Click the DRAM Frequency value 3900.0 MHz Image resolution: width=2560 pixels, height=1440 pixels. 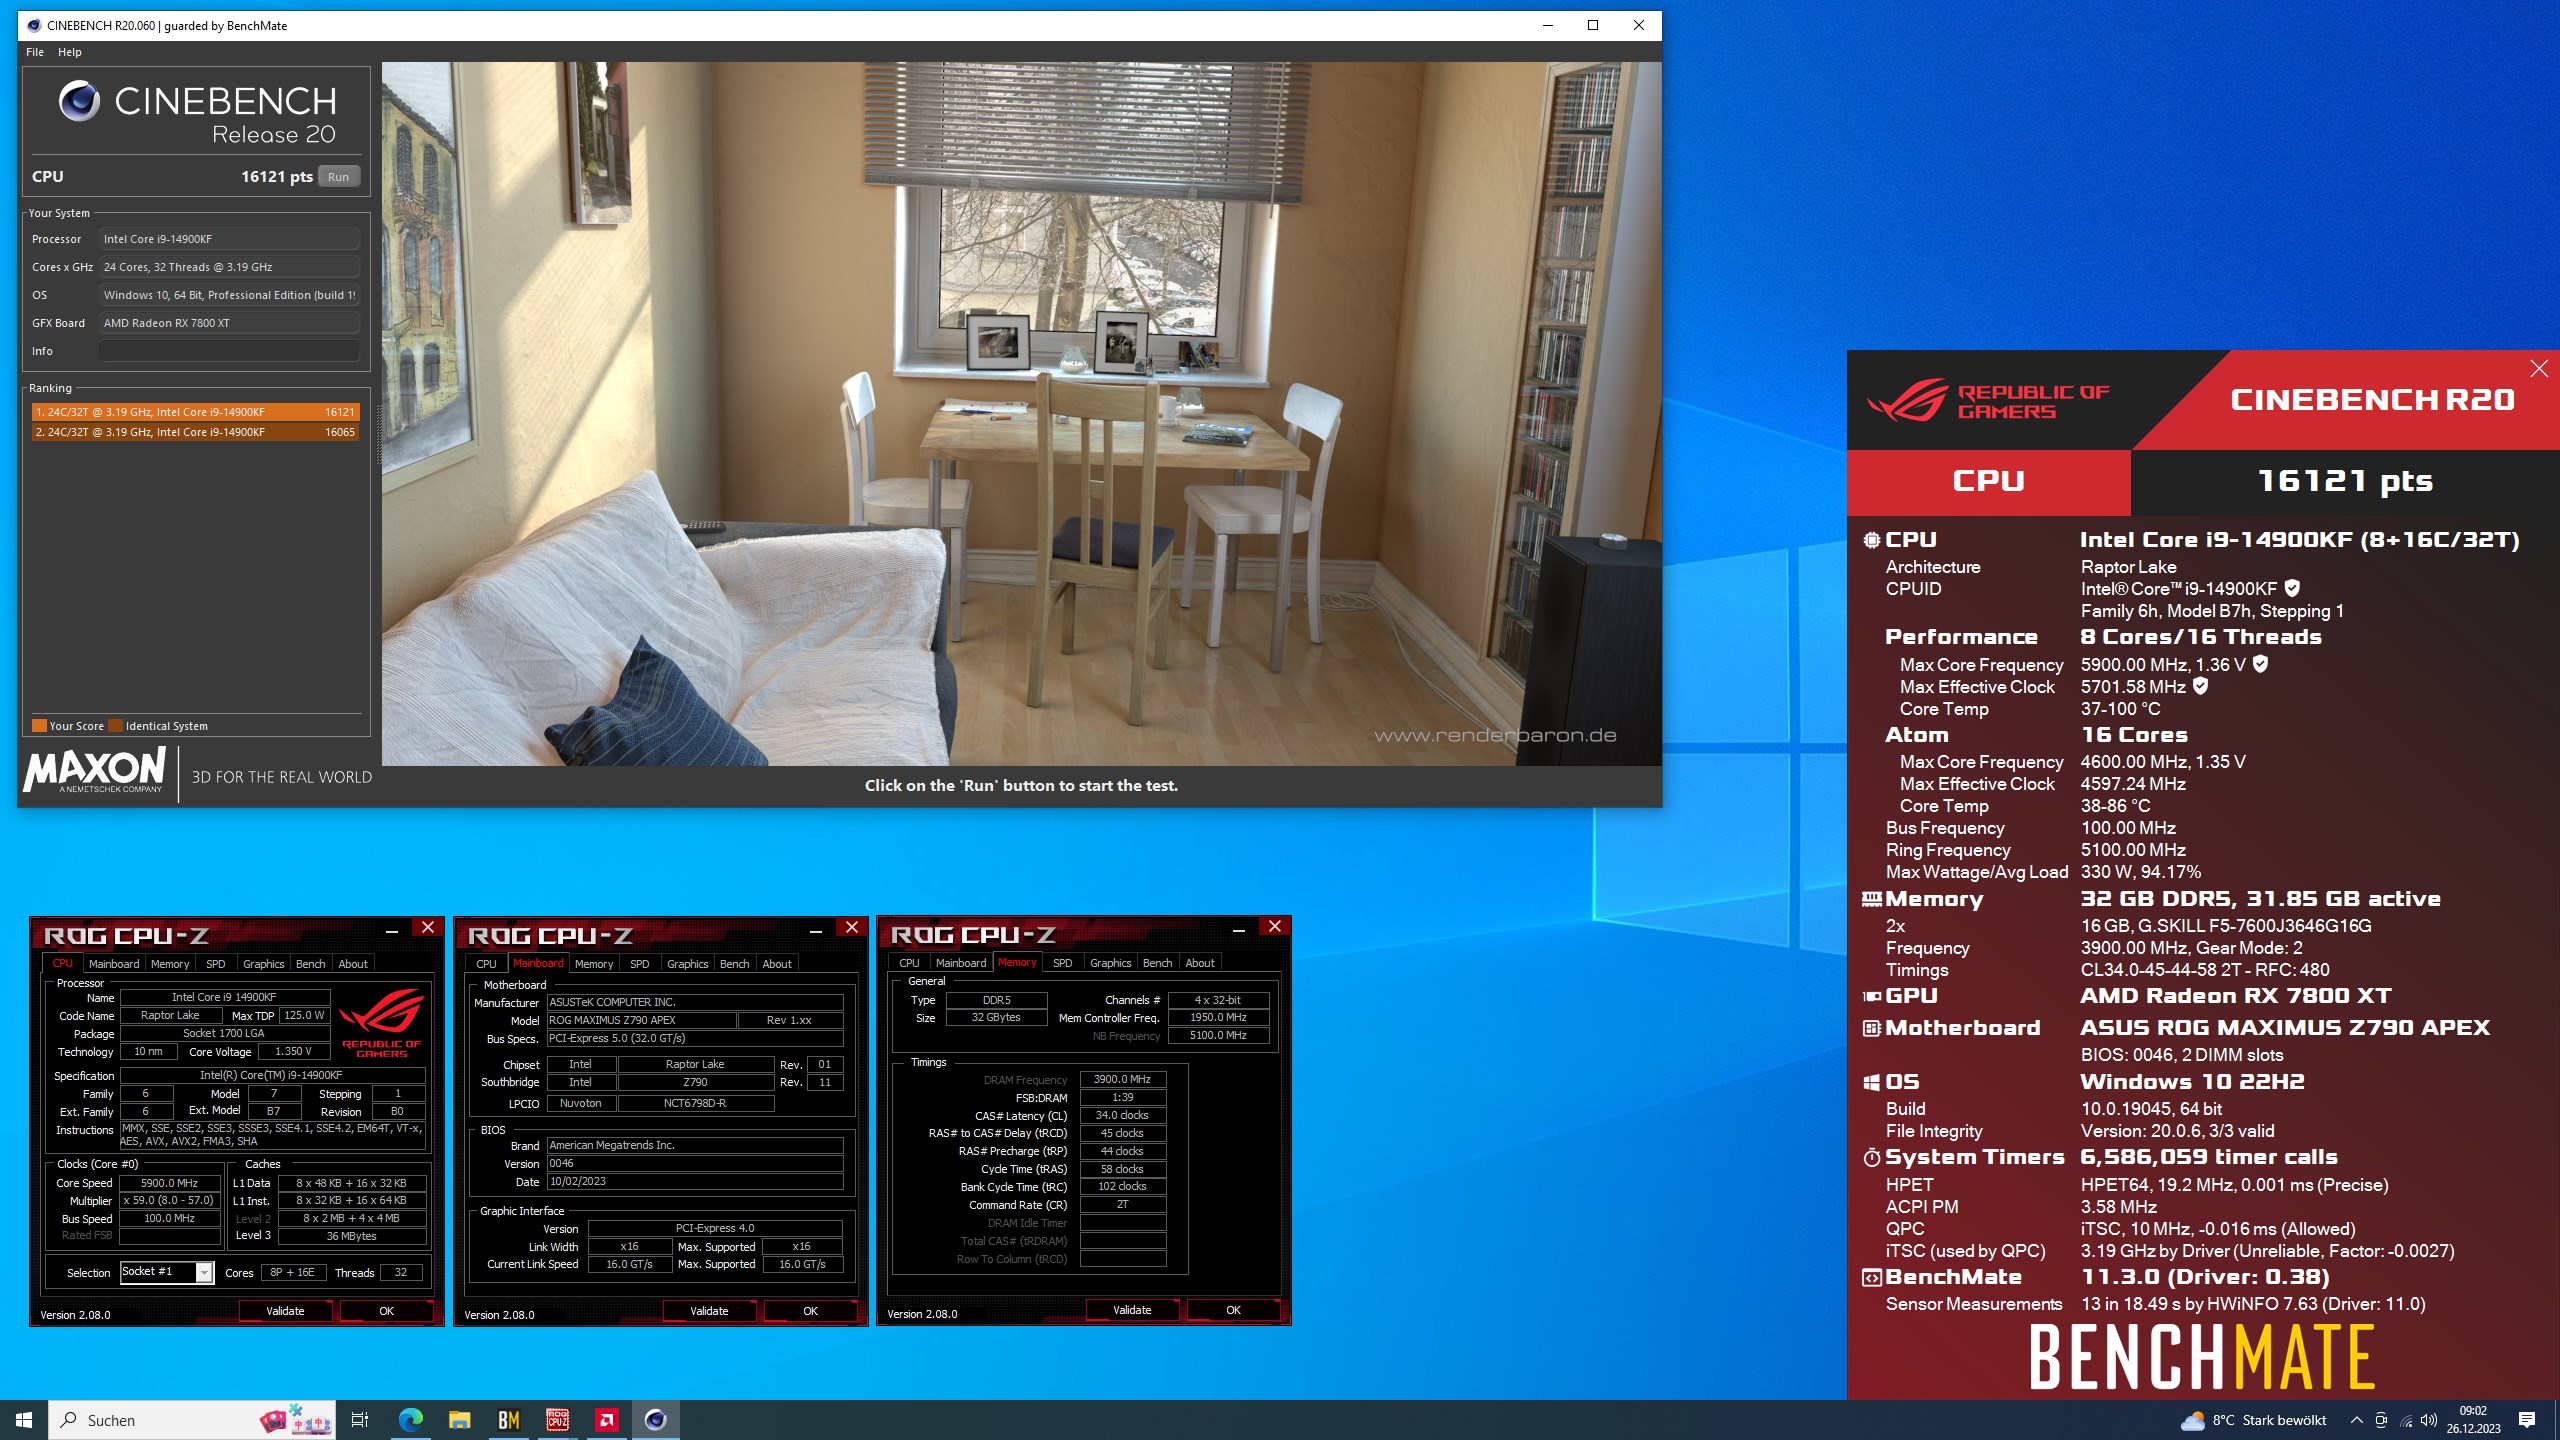pos(1122,1079)
